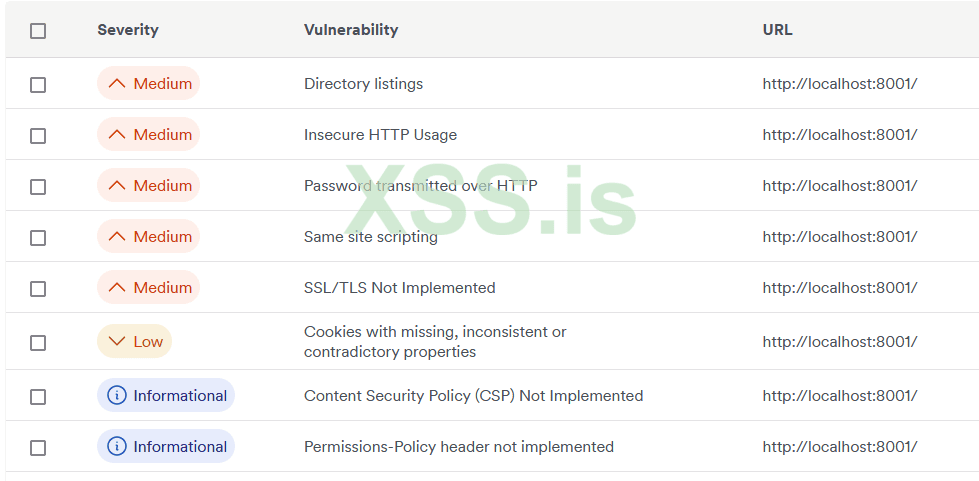Toggle the select-all checkbox in table header

(38, 31)
